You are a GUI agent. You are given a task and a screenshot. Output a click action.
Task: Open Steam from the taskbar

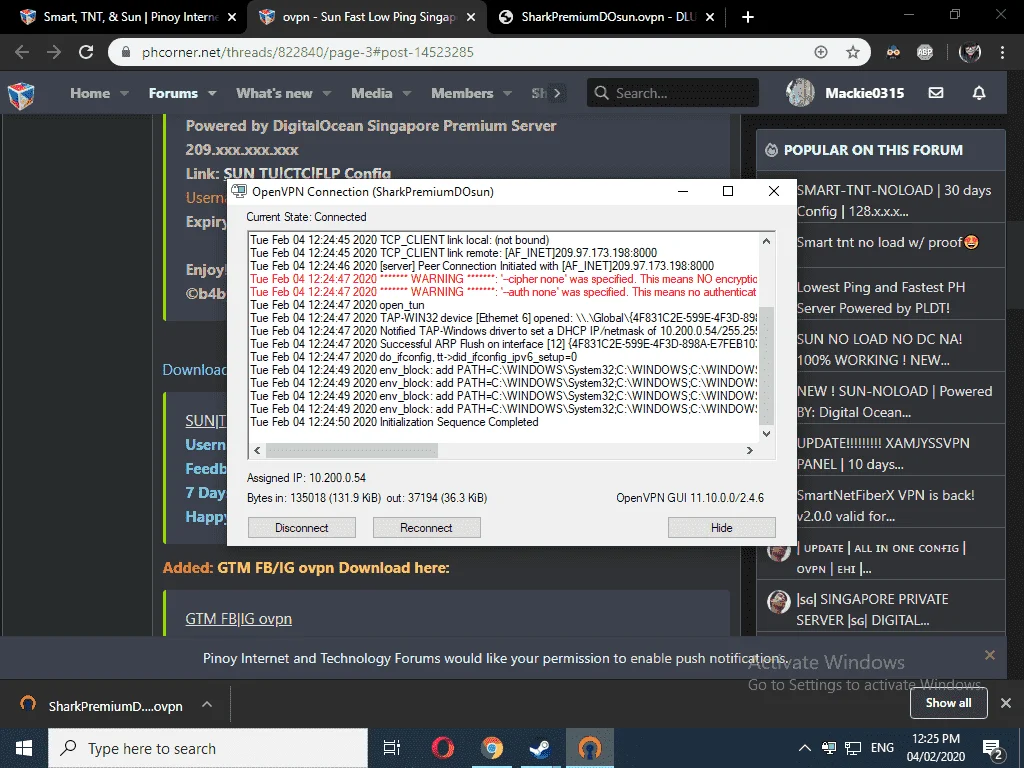(541, 748)
